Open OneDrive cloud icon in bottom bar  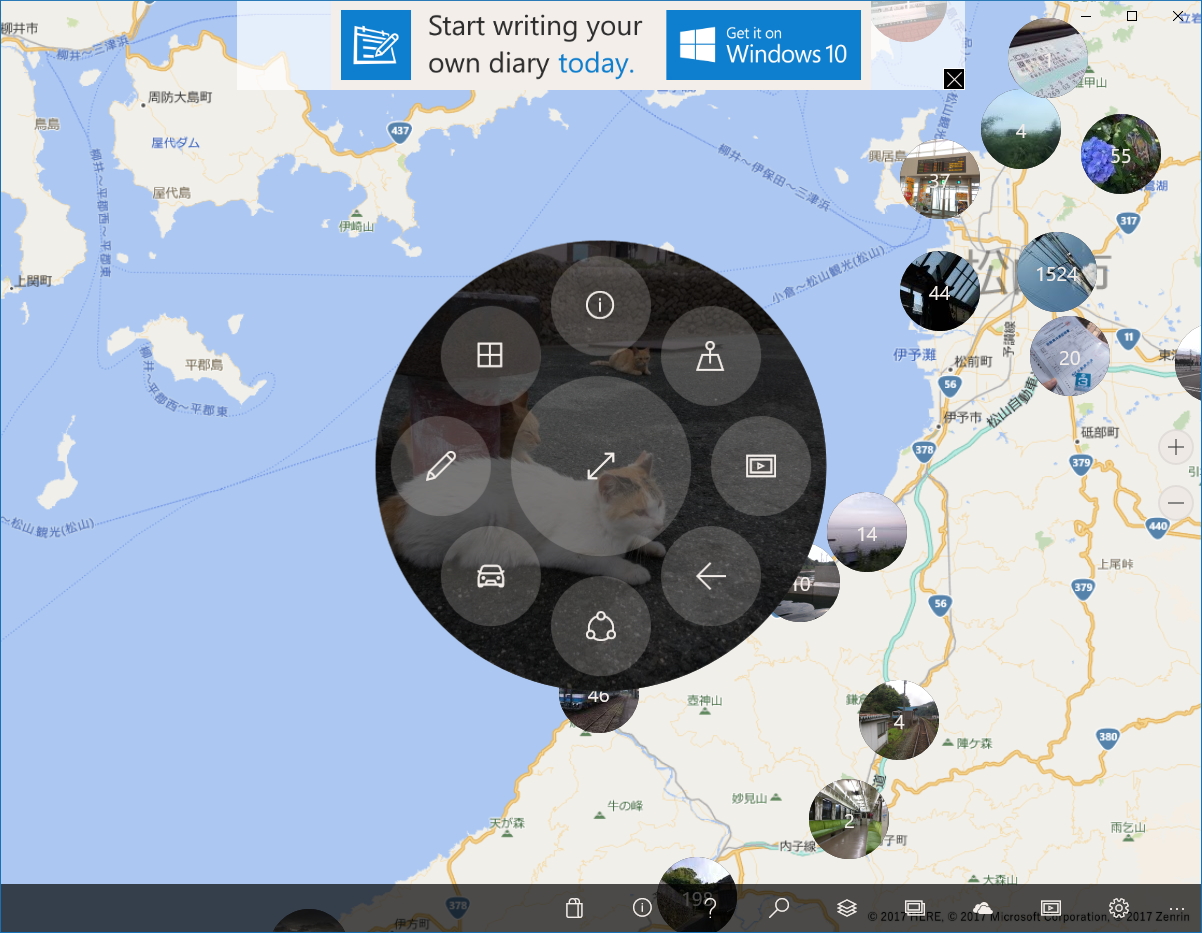(x=982, y=907)
